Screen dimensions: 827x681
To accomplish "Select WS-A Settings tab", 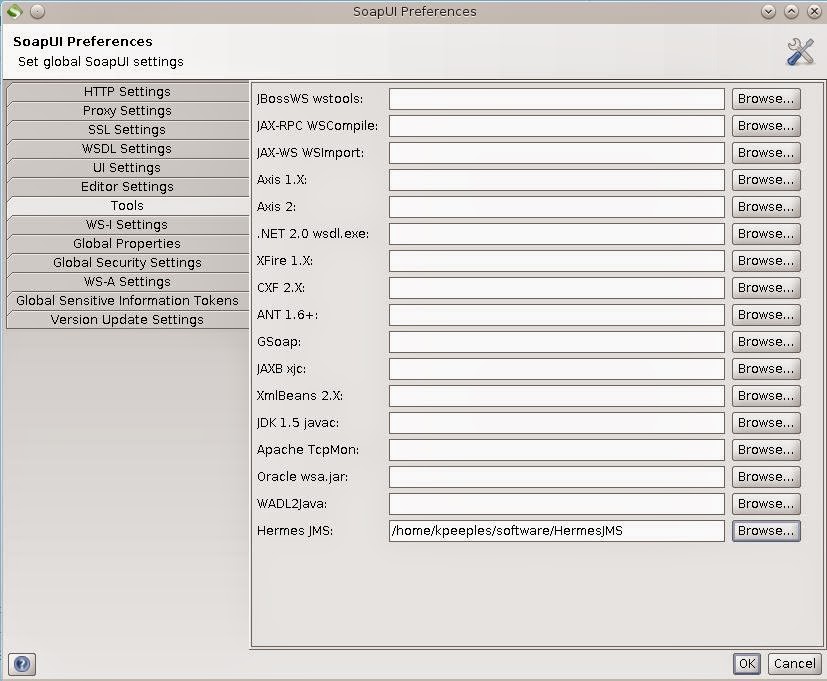I will click(x=127, y=282).
